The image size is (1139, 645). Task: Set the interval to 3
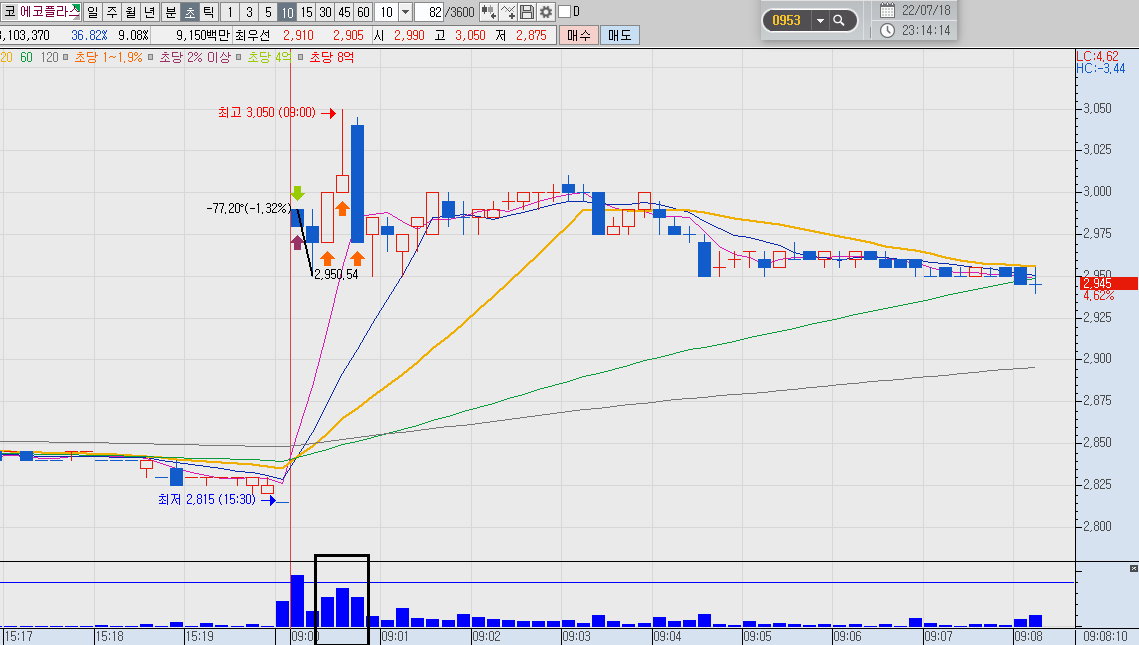coord(249,12)
